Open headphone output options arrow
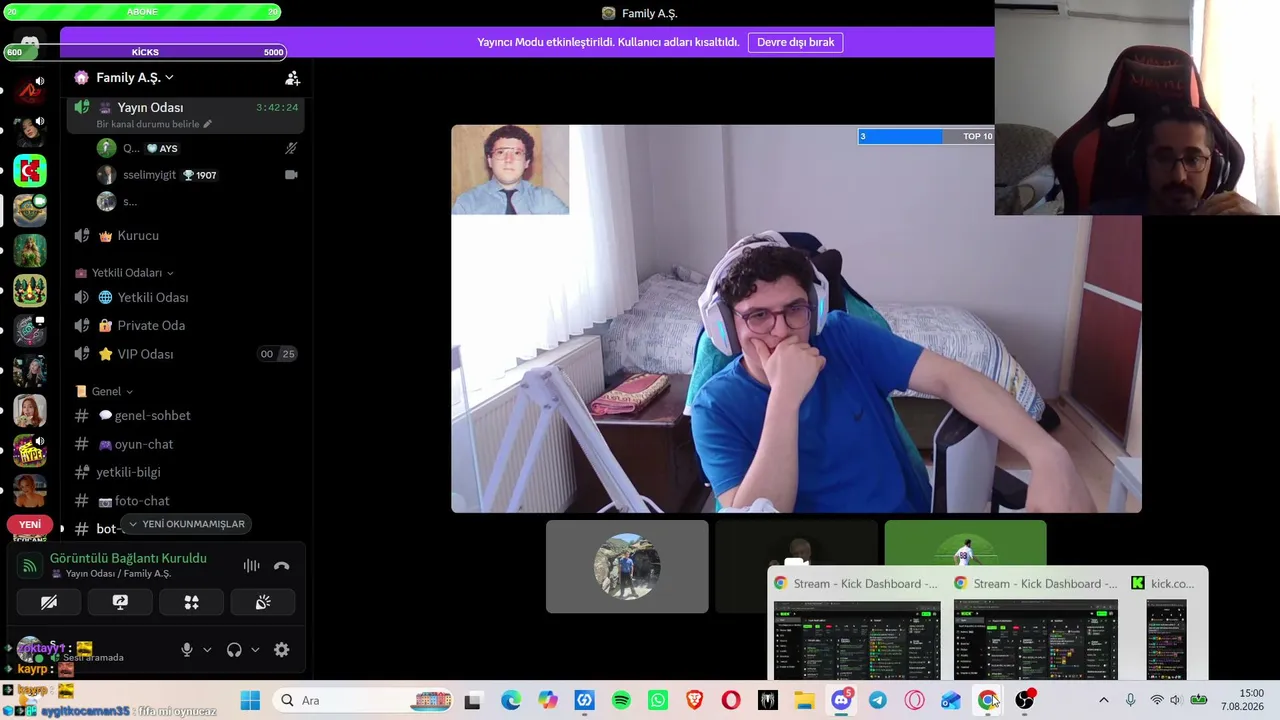Image resolution: width=1280 pixels, height=720 pixels. pyautogui.click(x=255, y=650)
